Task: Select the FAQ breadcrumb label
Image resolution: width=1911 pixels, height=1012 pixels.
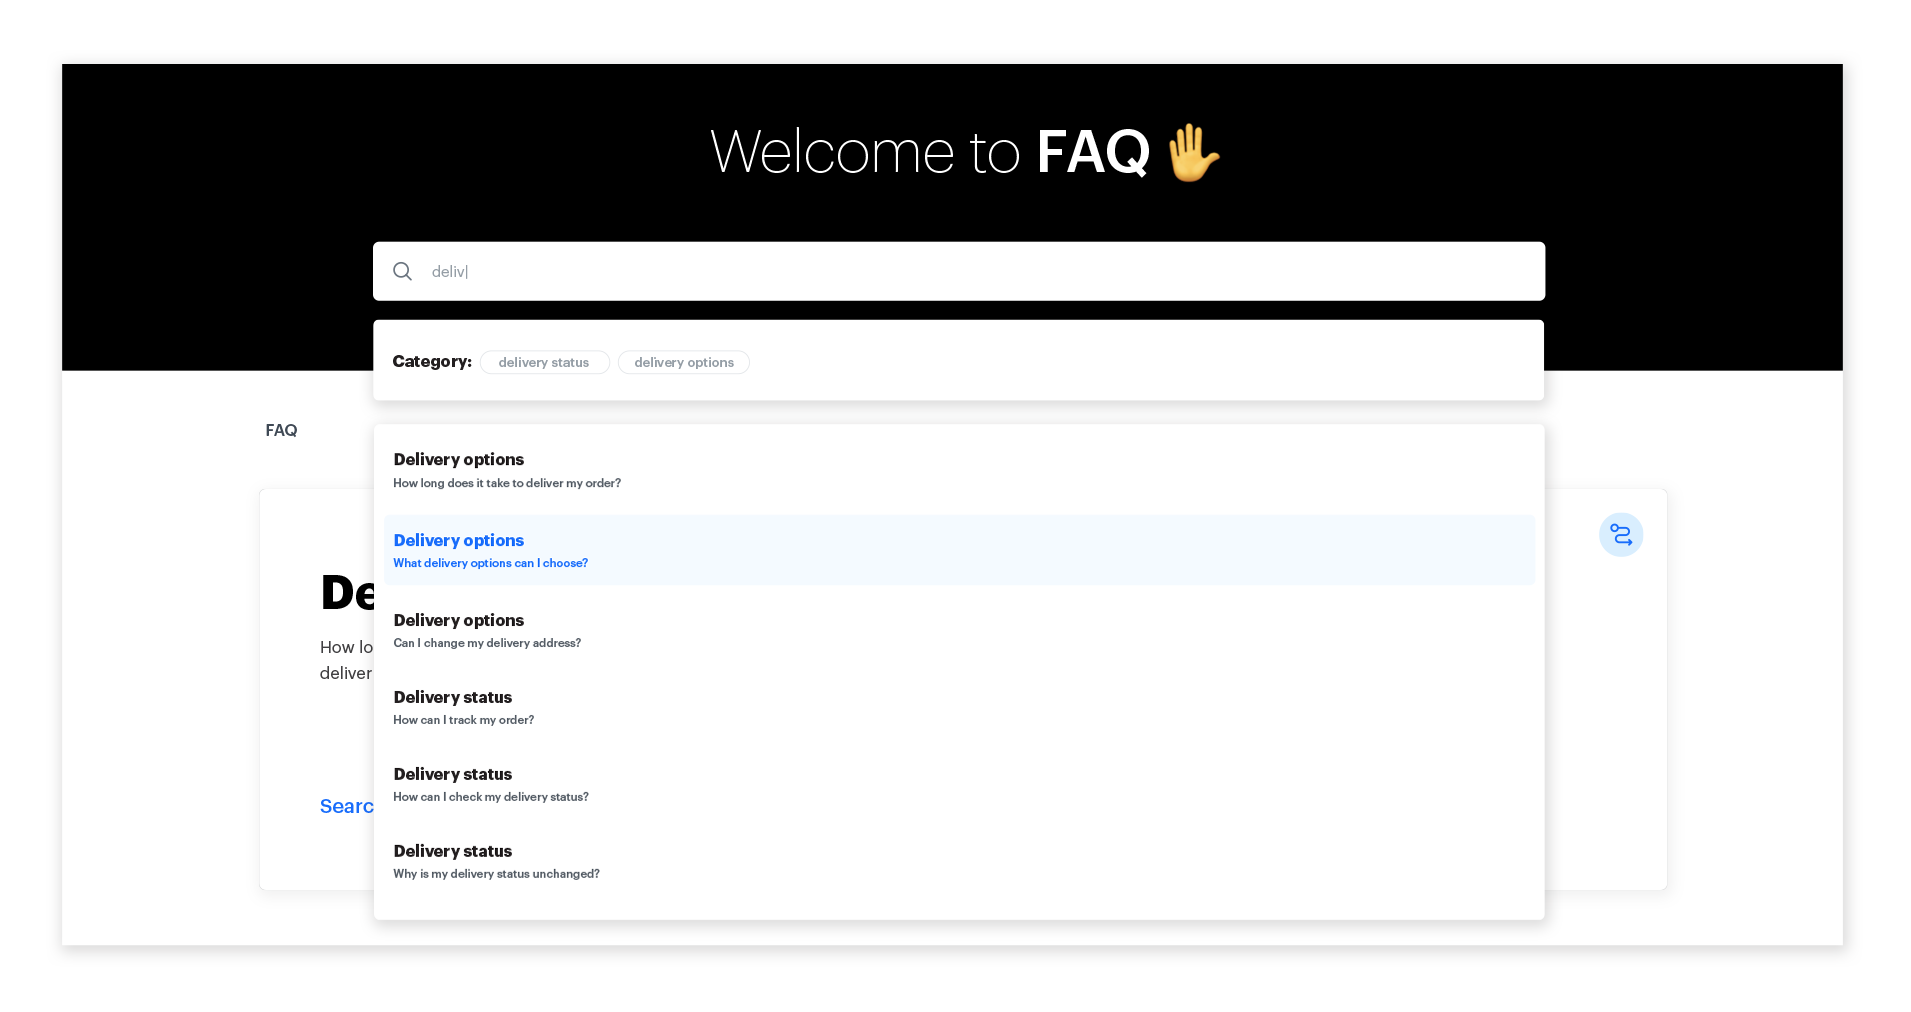Action: pyautogui.click(x=281, y=430)
